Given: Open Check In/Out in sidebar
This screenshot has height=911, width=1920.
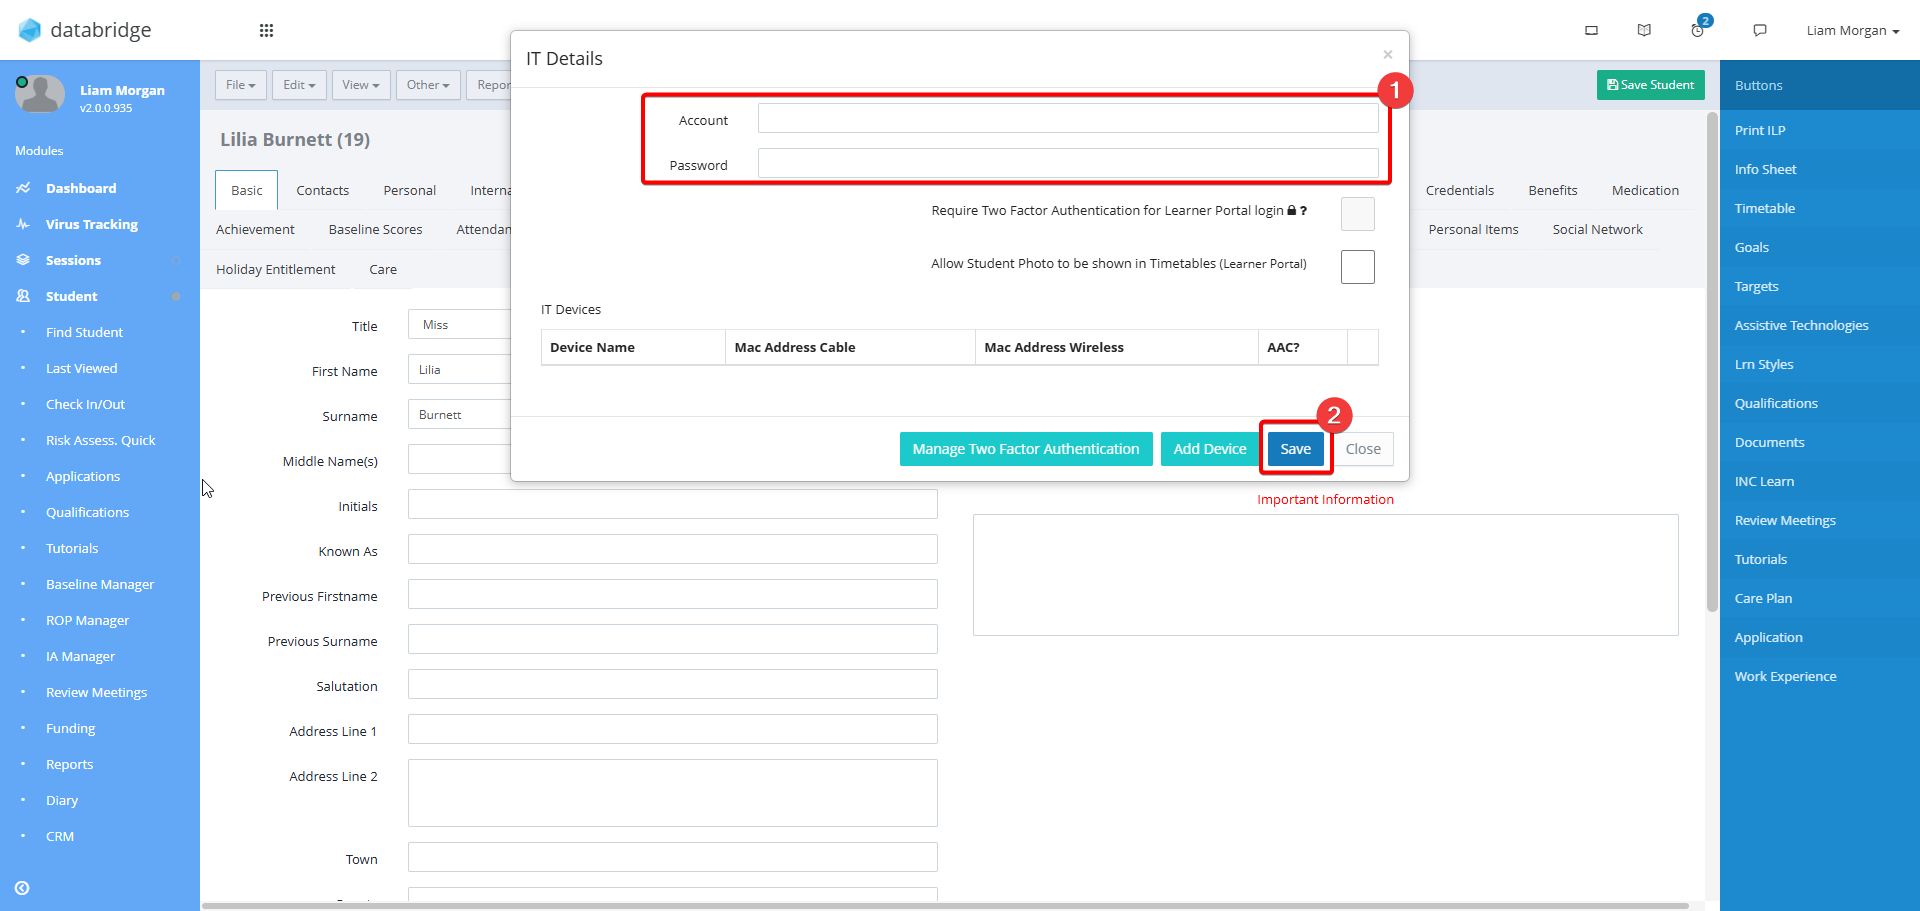Looking at the screenshot, I should pos(85,404).
